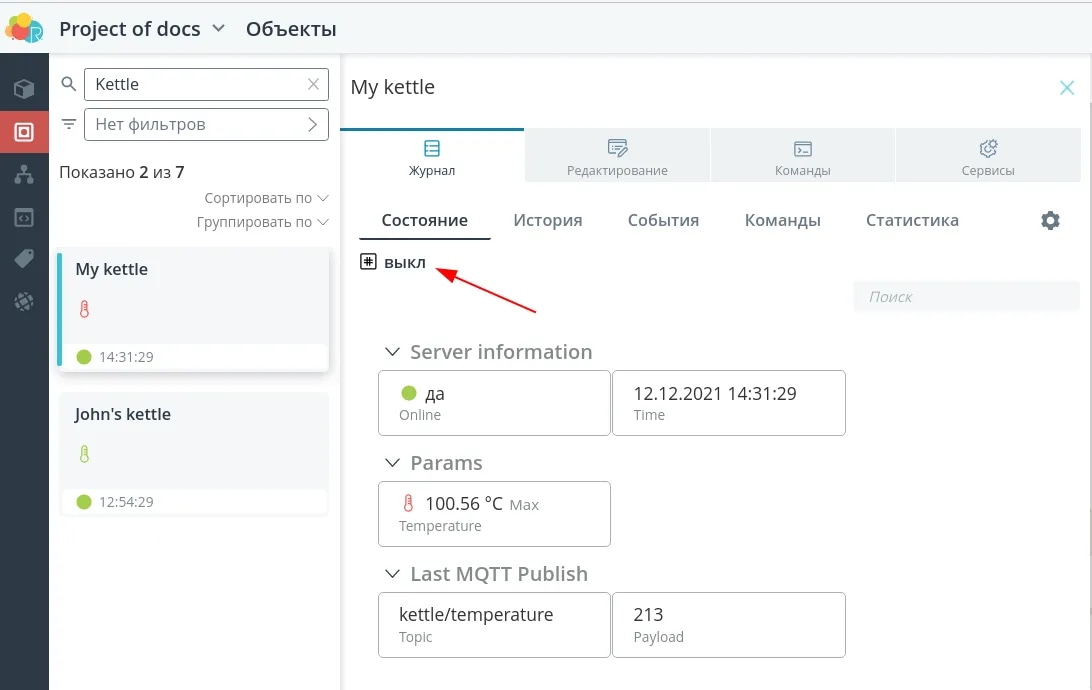The width and height of the screenshot is (1092, 690).
Task: Open the Project of docs dropdown
Action: coord(142,29)
